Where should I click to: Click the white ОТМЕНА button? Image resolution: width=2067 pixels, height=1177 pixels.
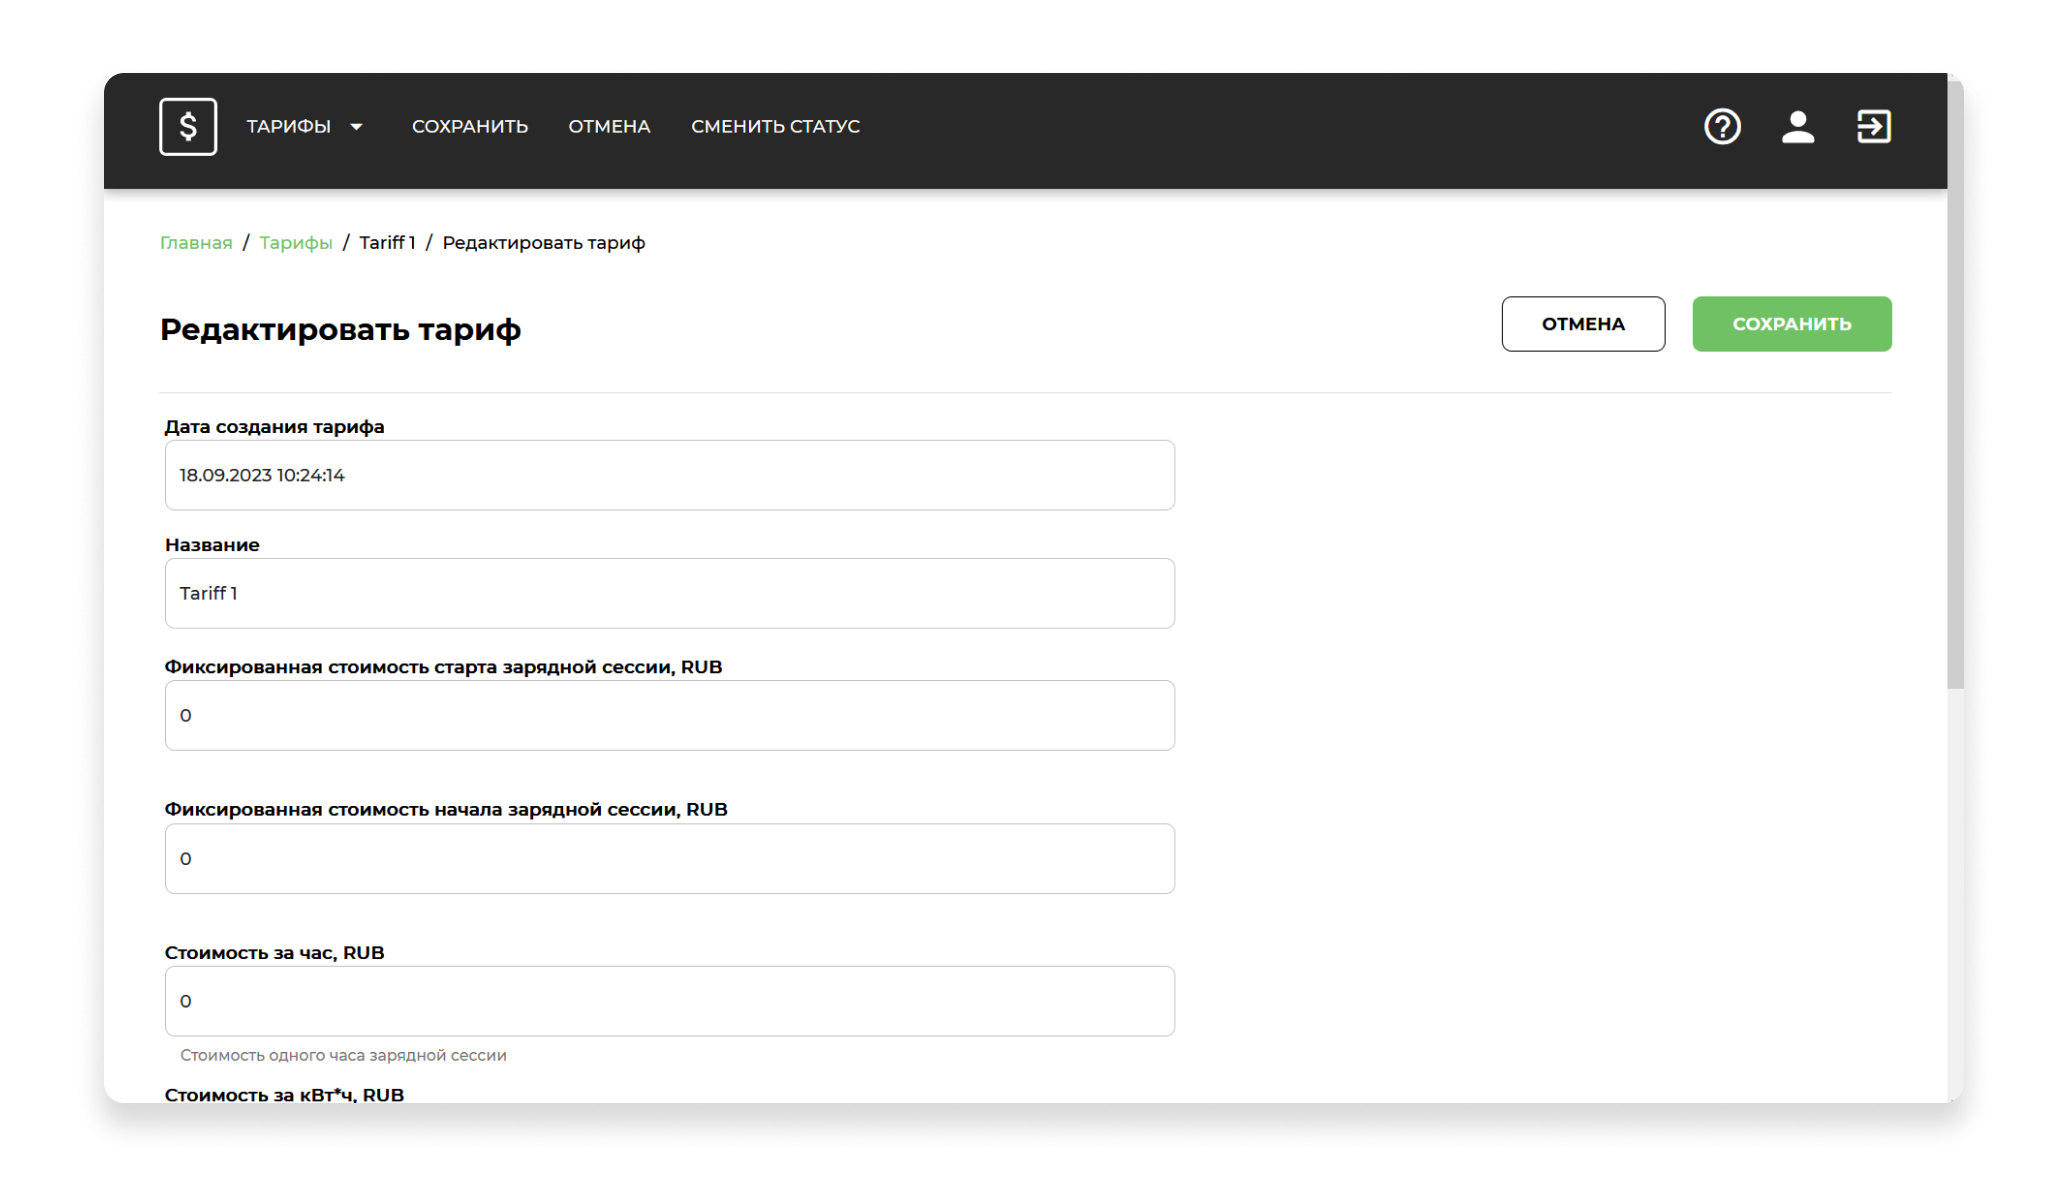coord(1583,323)
